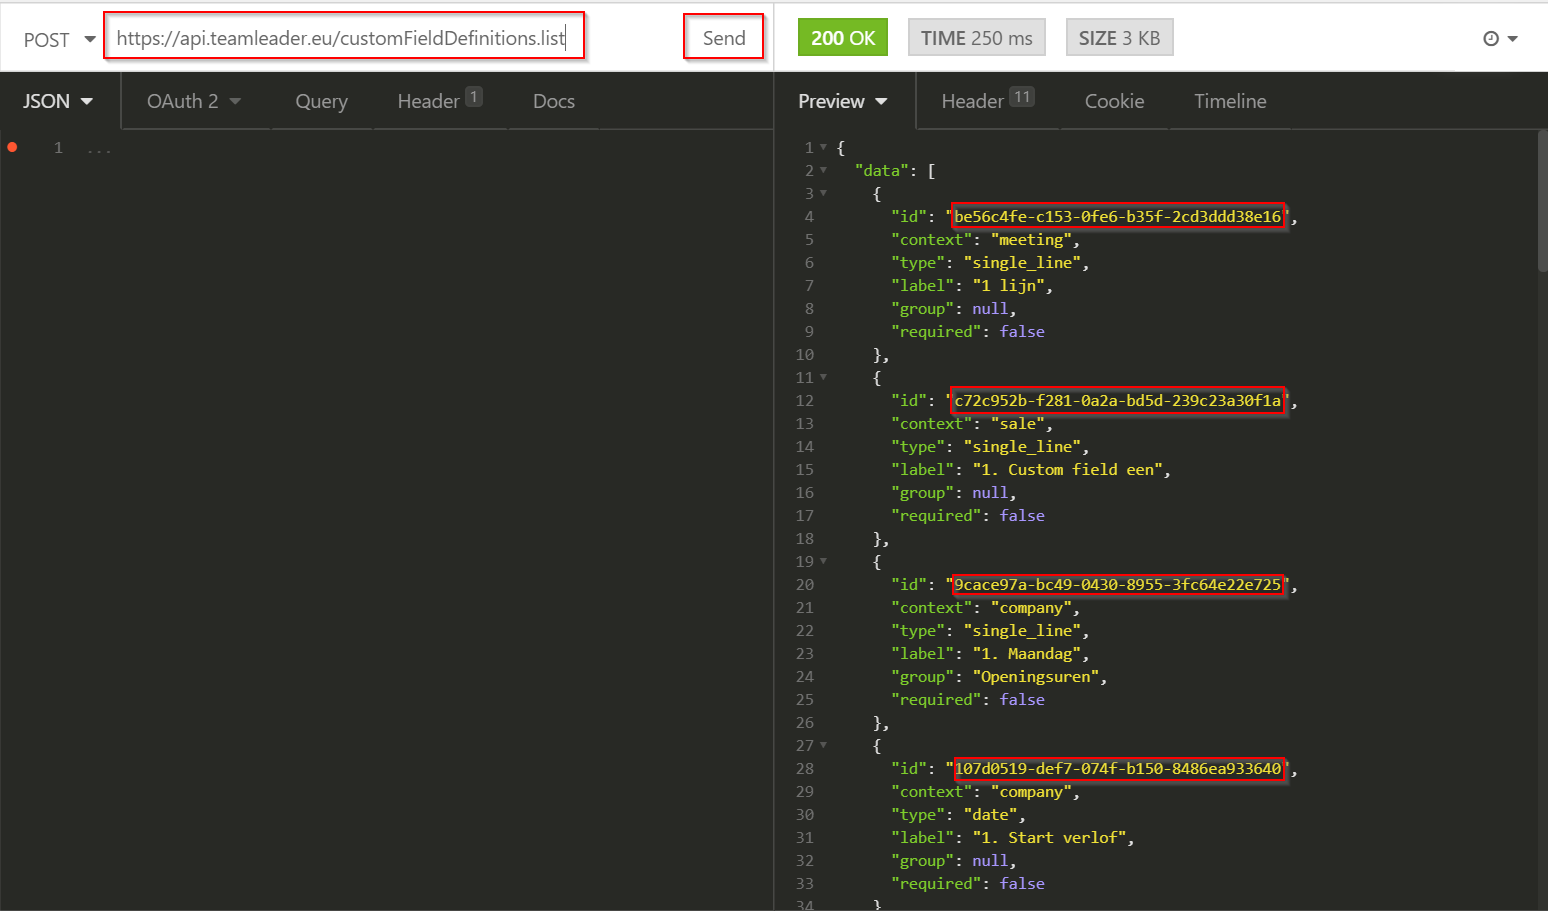Select the id 9cace97a-bc49-0430-8955-3fc64e22e725

tap(1118, 584)
